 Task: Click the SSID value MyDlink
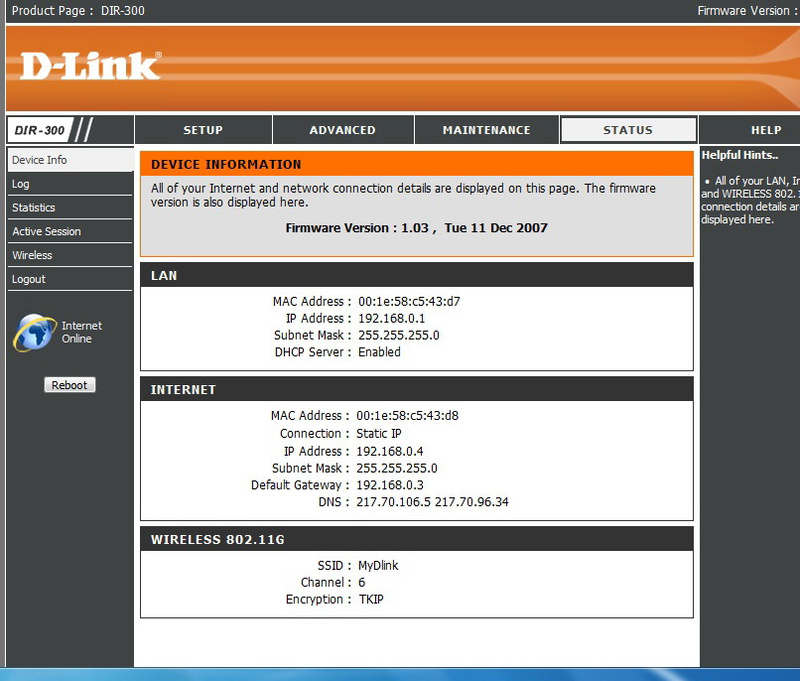click(x=378, y=566)
